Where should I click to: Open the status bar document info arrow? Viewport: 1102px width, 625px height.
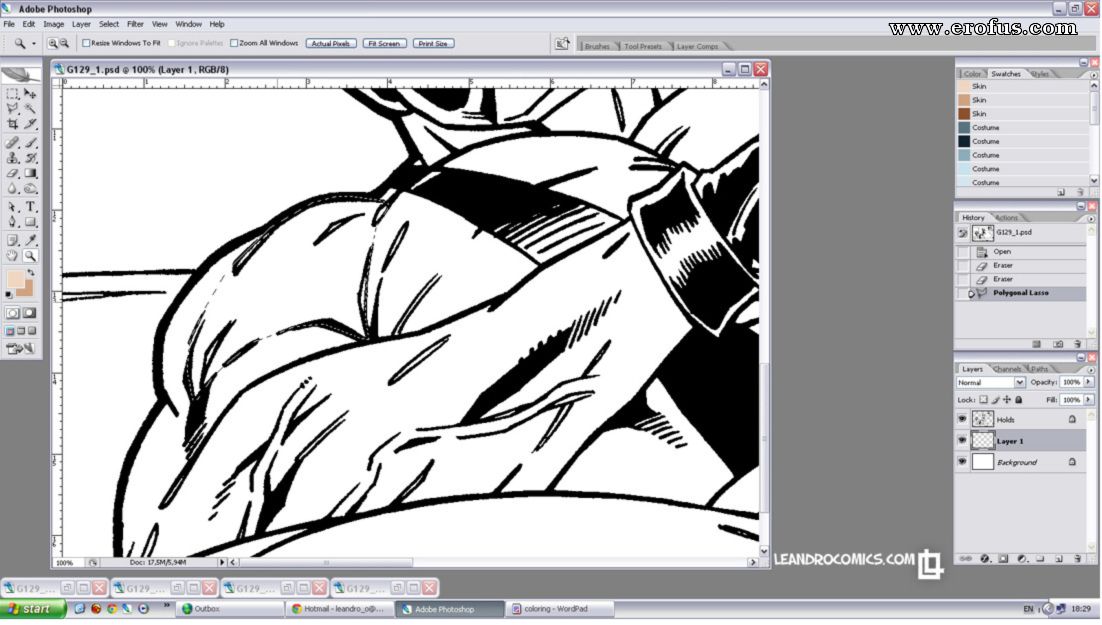[222, 562]
